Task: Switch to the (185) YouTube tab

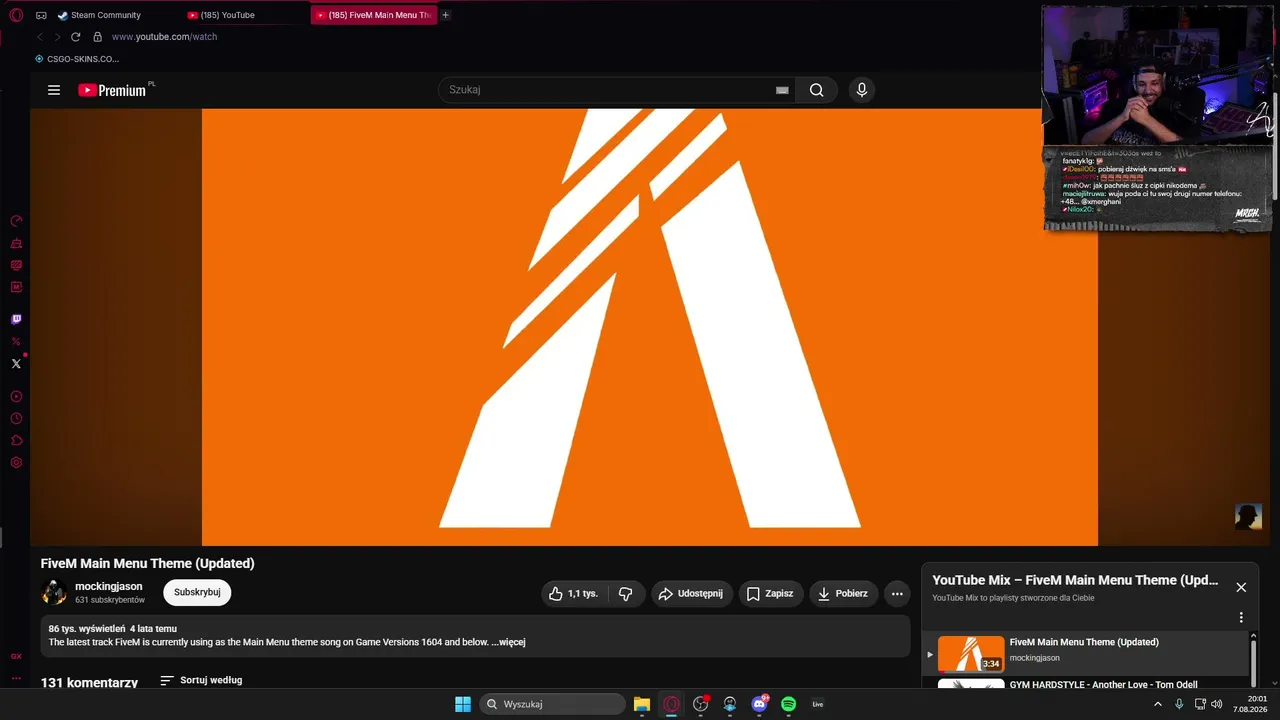Action: point(228,15)
